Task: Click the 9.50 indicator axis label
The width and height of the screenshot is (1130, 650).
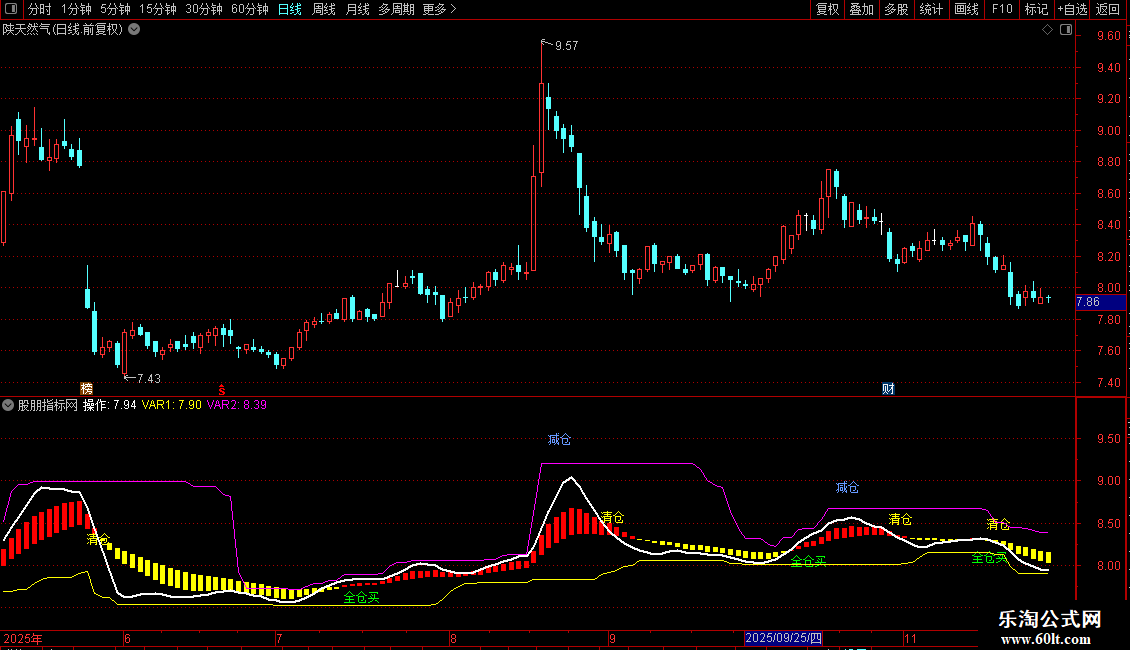Action: point(1108,439)
